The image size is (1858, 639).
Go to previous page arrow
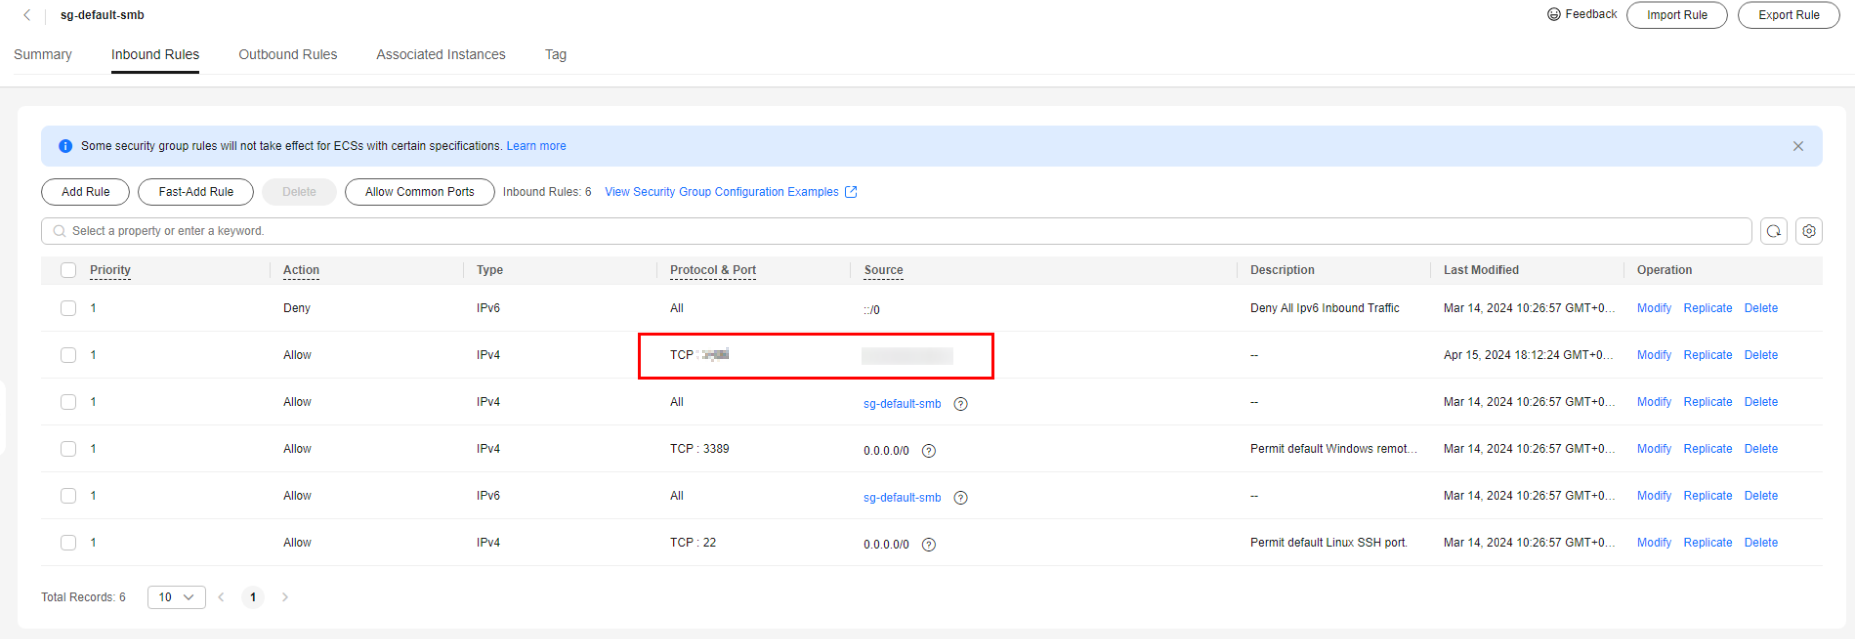coord(221,597)
